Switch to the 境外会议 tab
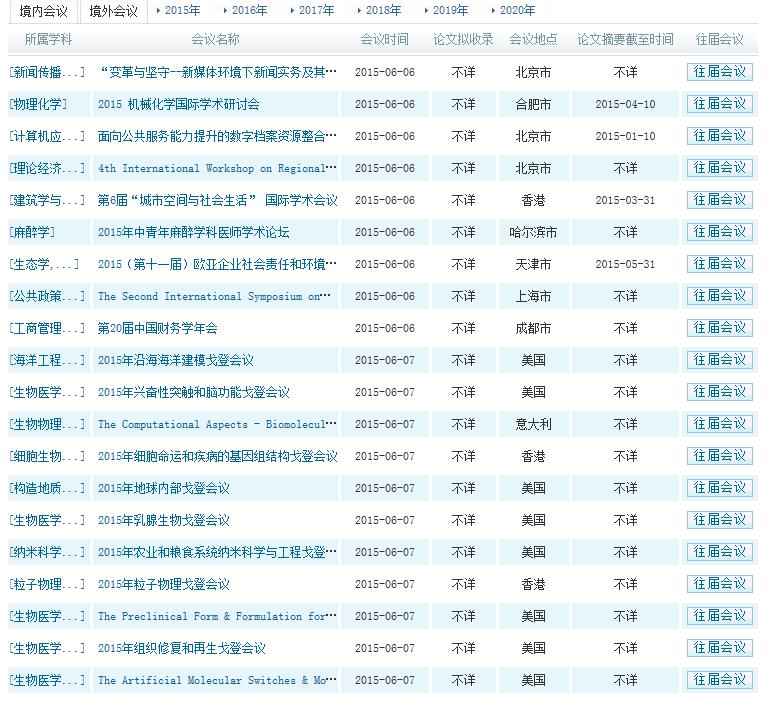Viewport: 769px width, 701px height. point(113,11)
